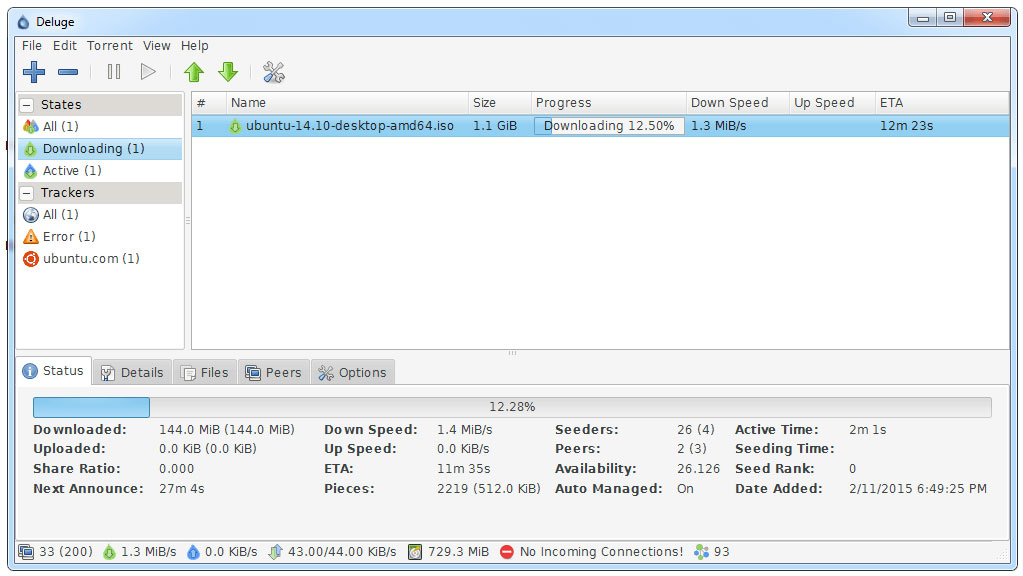Click the Peers value 2 (3)
This screenshot has height=576, width=1023.
692,449
